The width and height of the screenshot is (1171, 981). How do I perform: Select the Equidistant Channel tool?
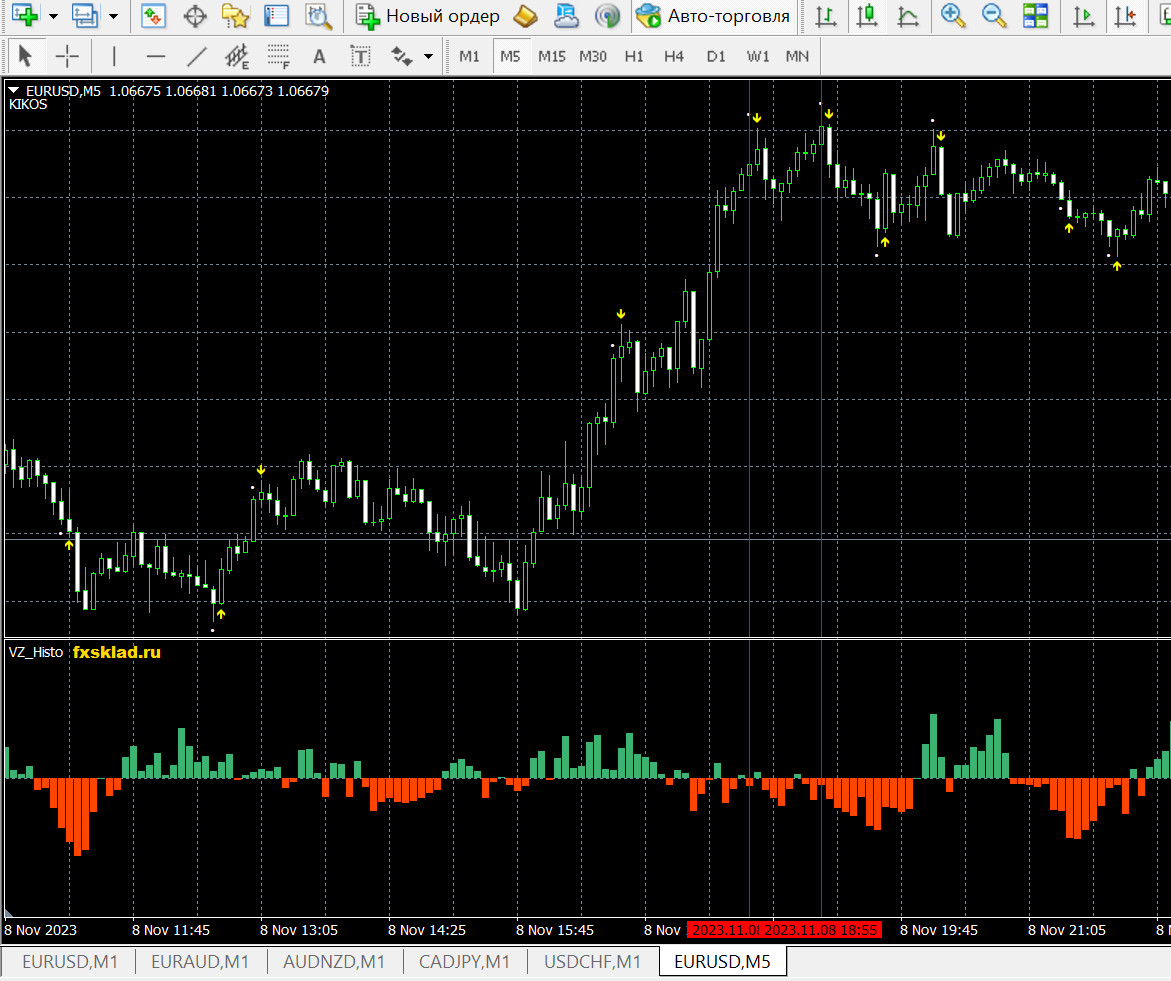(x=237, y=56)
